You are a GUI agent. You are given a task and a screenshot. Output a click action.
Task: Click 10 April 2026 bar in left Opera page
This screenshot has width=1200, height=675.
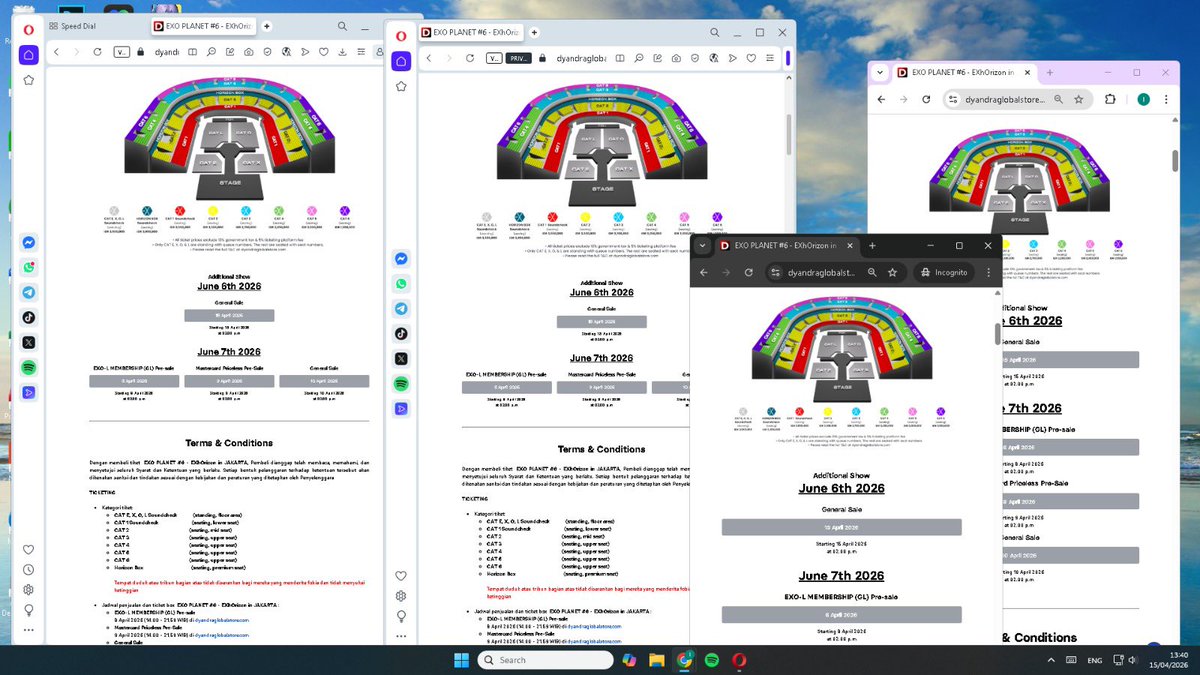pyautogui.click(x=324, y=381)
